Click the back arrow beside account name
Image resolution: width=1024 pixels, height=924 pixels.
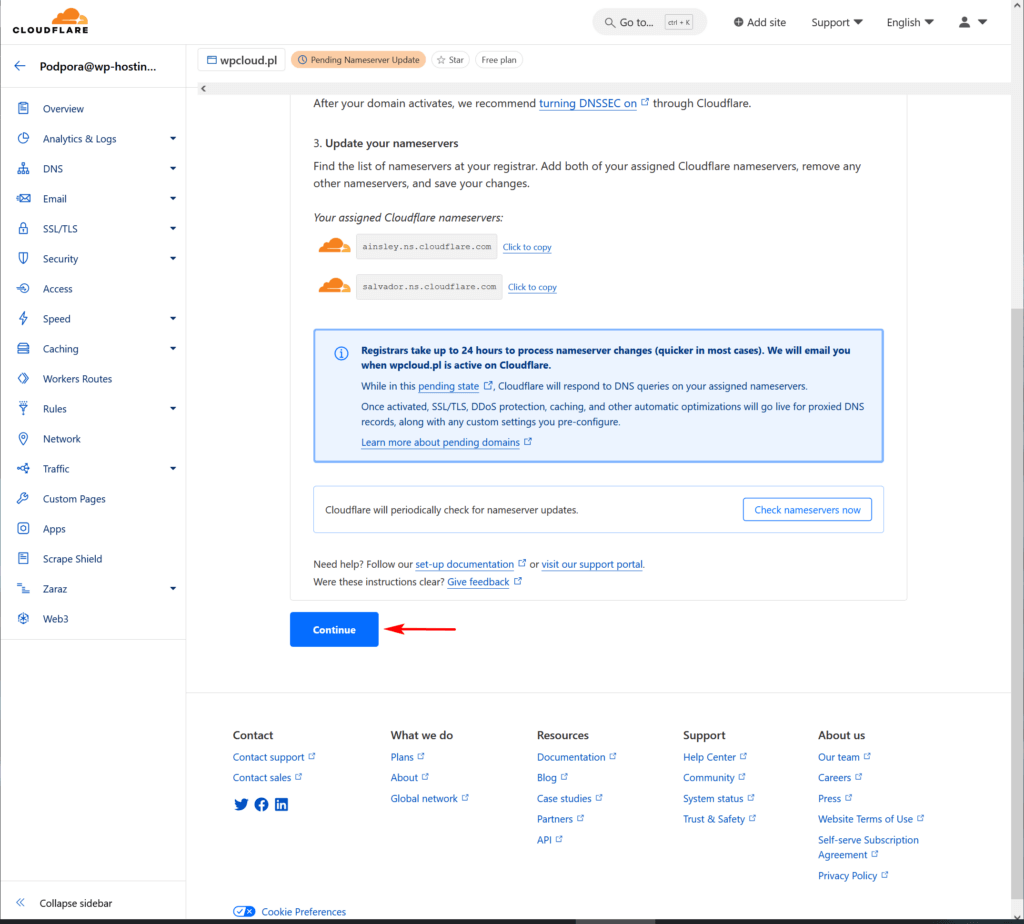20,67
